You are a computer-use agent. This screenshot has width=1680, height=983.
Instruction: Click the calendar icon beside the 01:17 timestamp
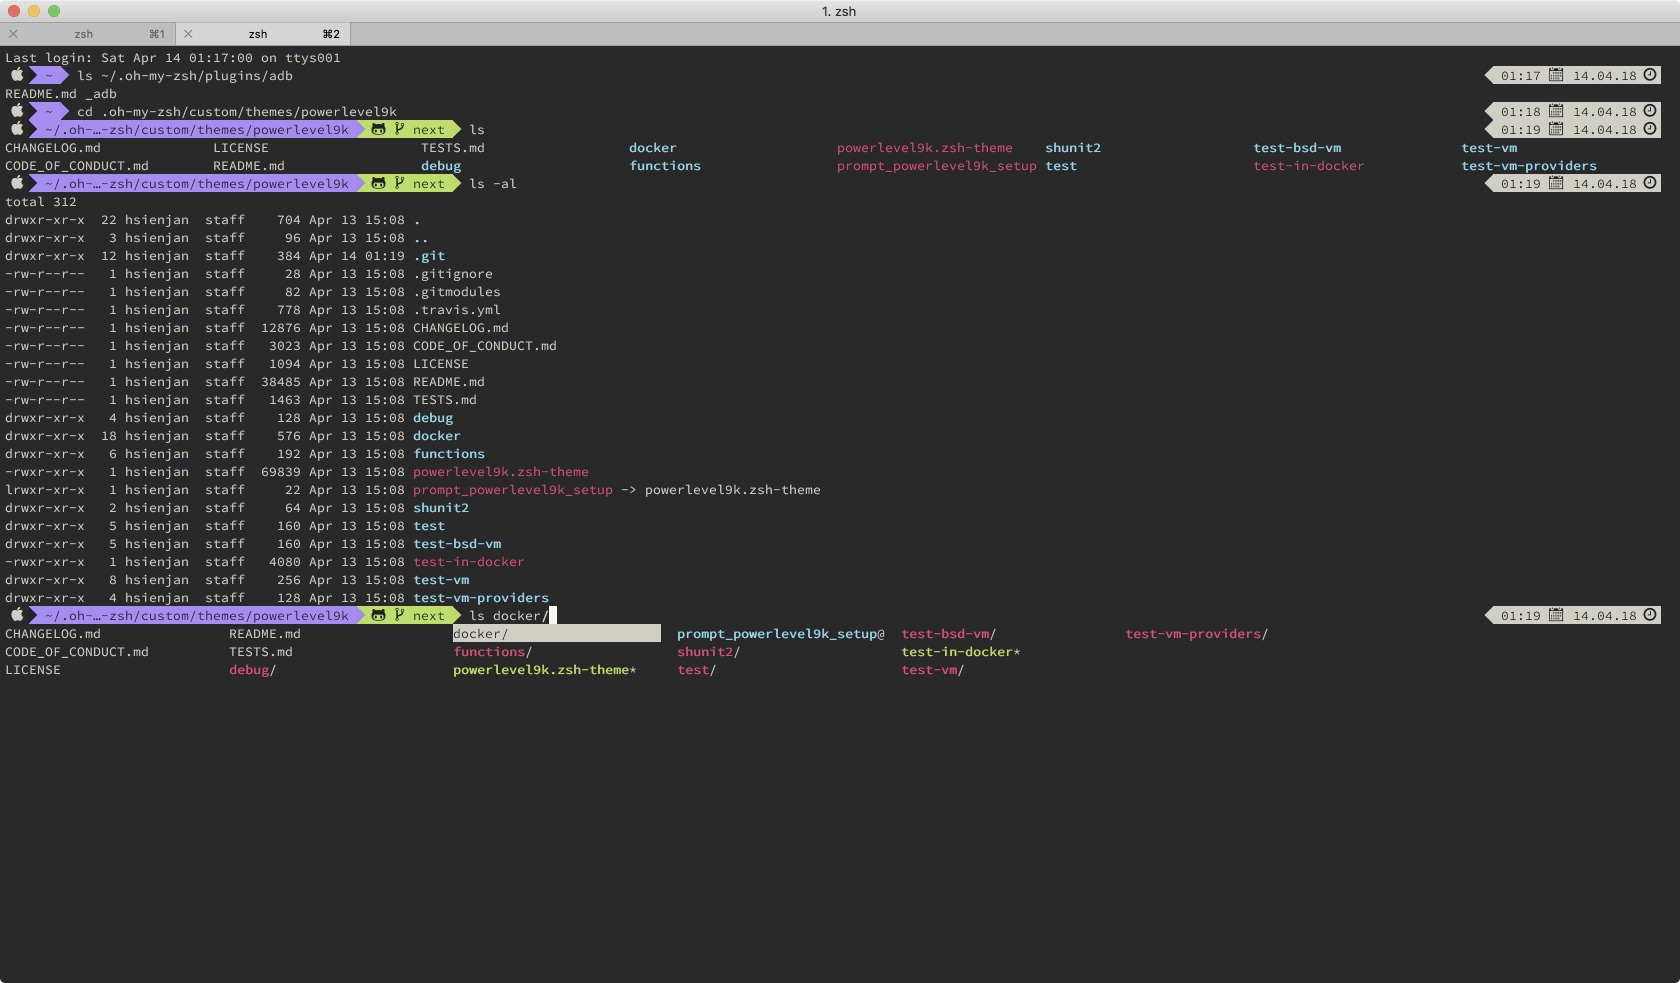coord(1555,75)
